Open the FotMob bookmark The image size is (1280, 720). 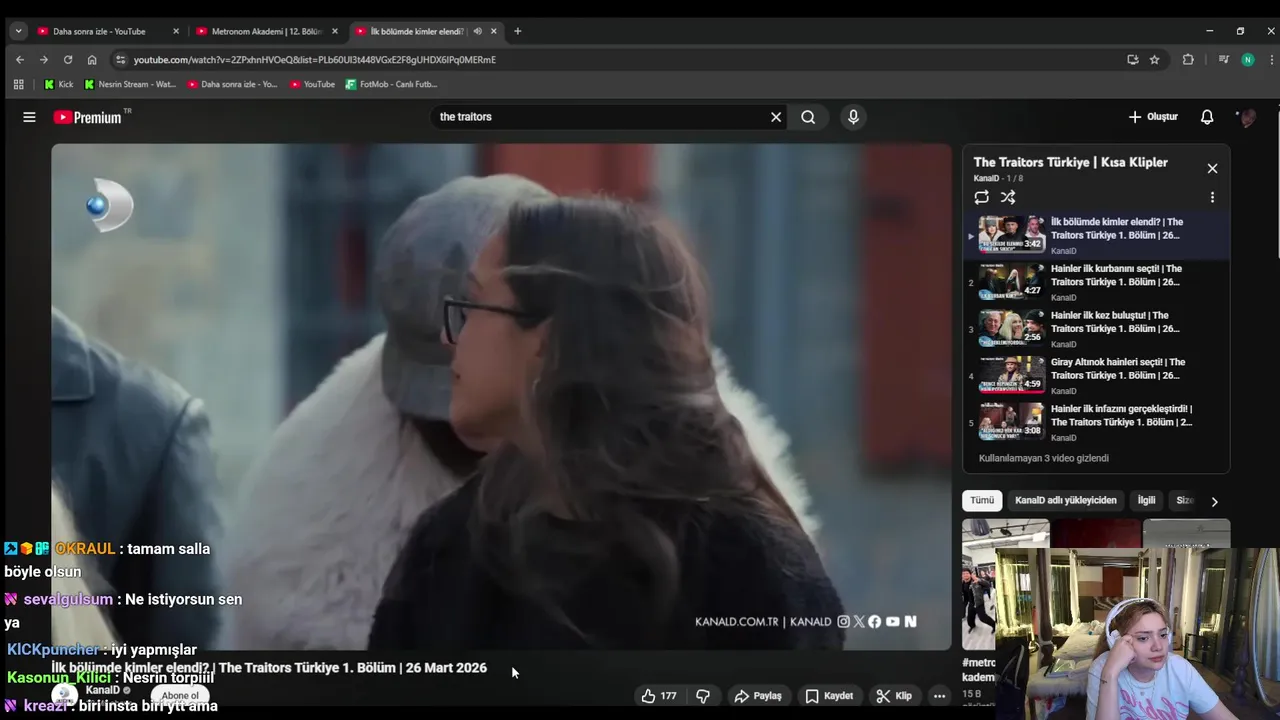point(391,85)
